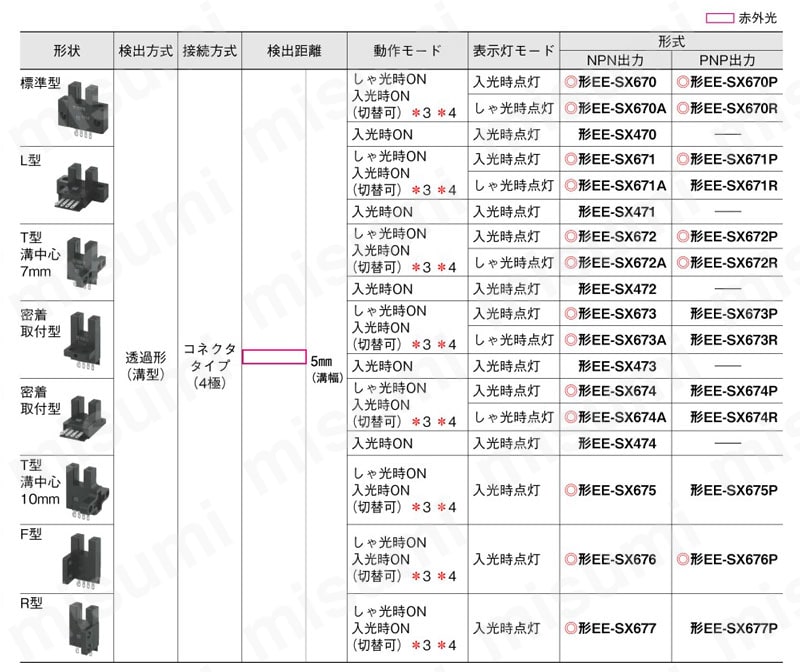Select model 形EE-SX676
Viewport: 800px width, 672px height.
617,559
